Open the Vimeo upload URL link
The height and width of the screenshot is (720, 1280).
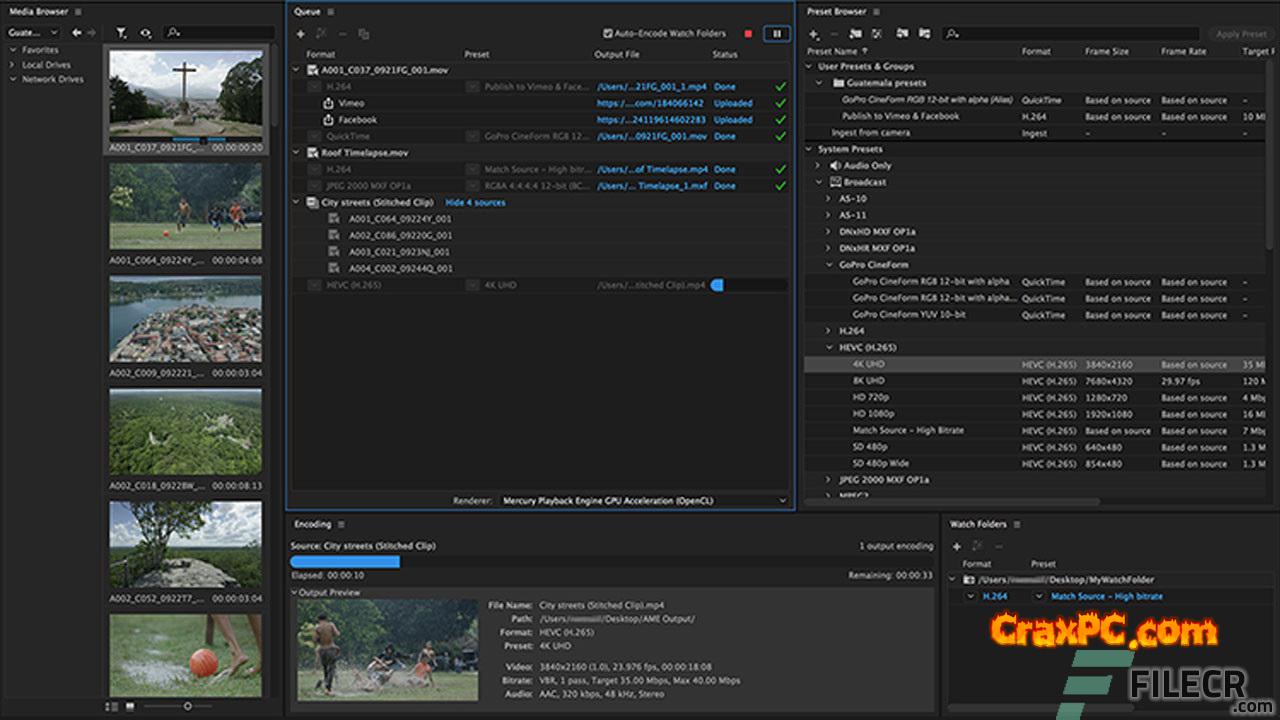coord(650,103)
